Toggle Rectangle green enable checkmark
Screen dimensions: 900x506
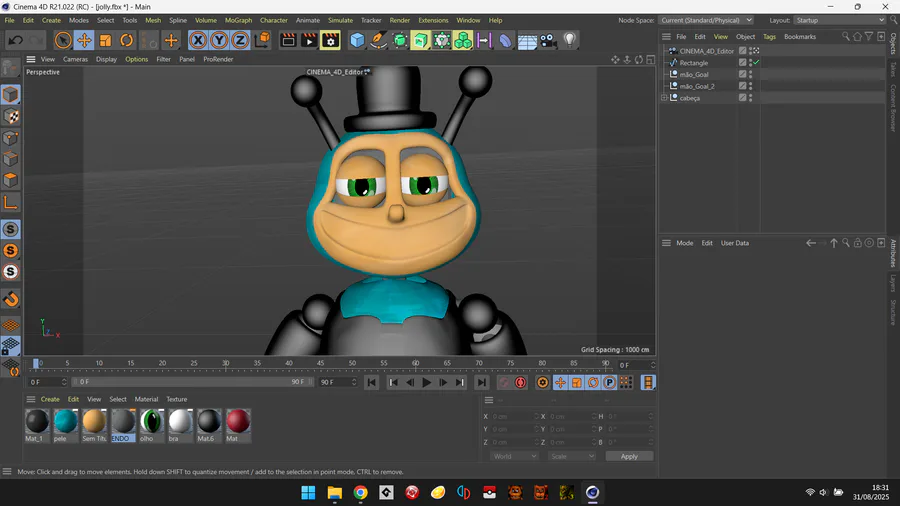[x=757, y=63]
